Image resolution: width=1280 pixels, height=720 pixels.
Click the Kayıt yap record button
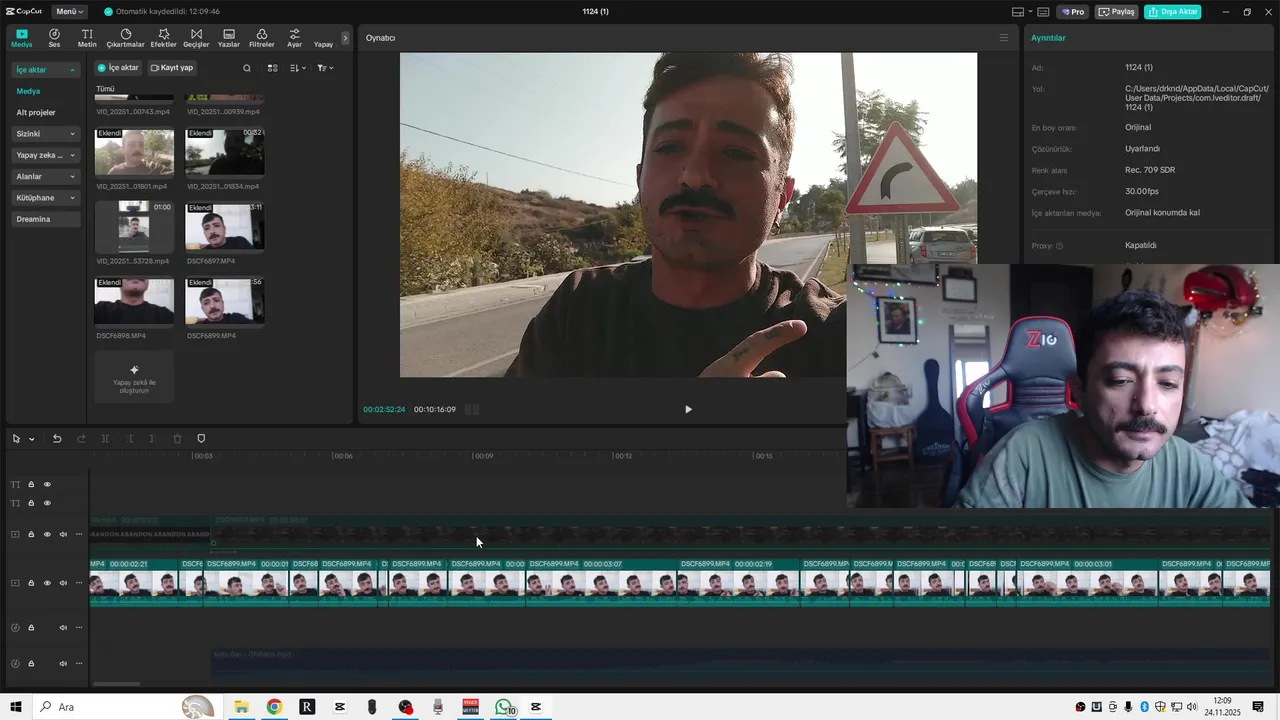coord(172,68)
